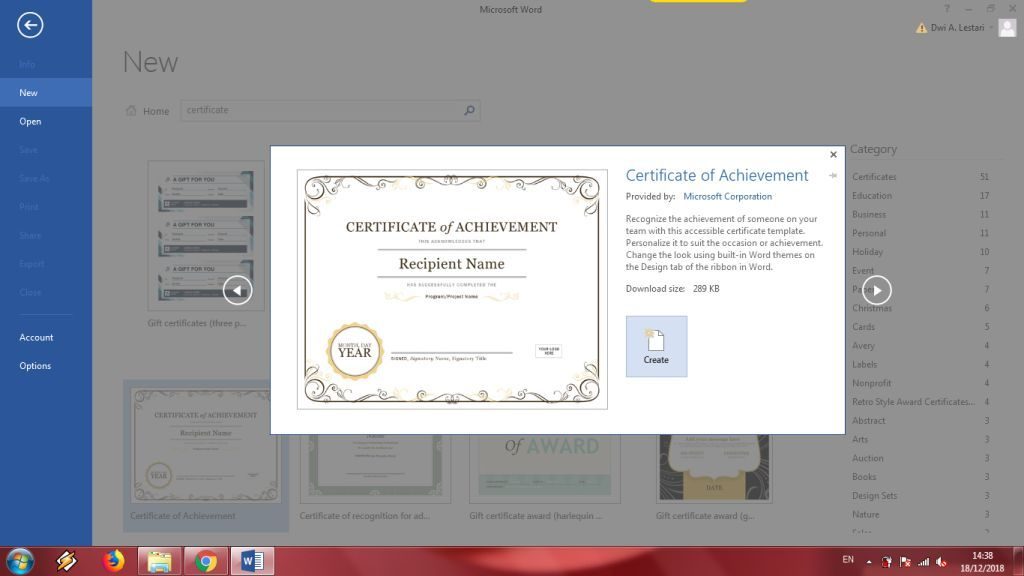Open the Microsoft Corporation provider link
Screen dimensions: 1024x576
tap(728, 197)
